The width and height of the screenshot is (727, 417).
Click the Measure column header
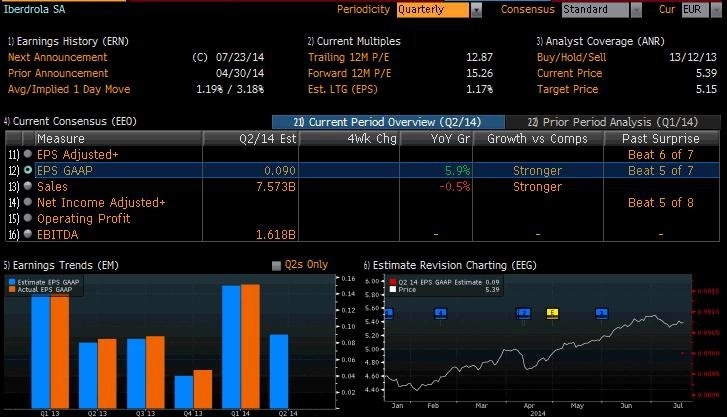point(119,138)
